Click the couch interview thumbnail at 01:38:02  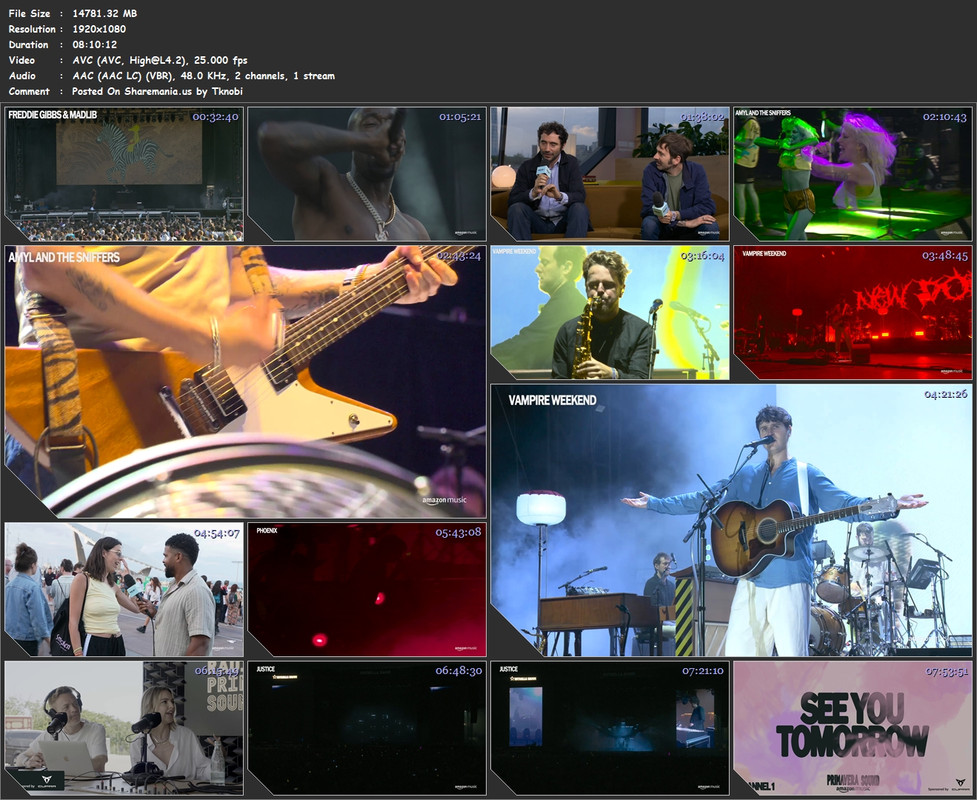click(x=610, y=174)
